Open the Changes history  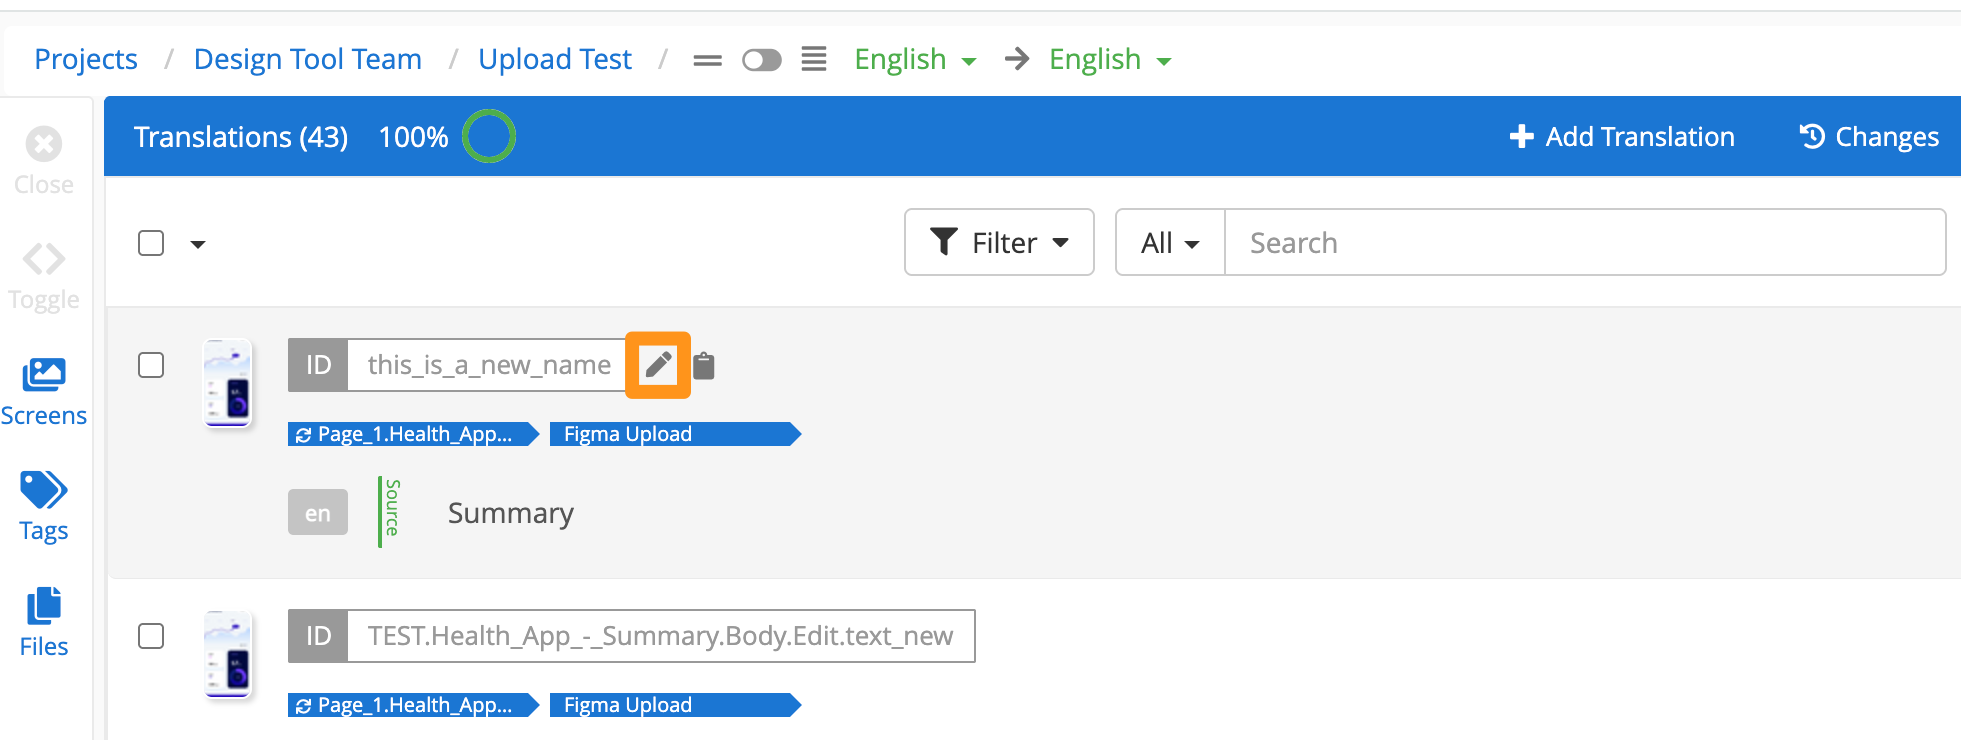pos(1868,137)
